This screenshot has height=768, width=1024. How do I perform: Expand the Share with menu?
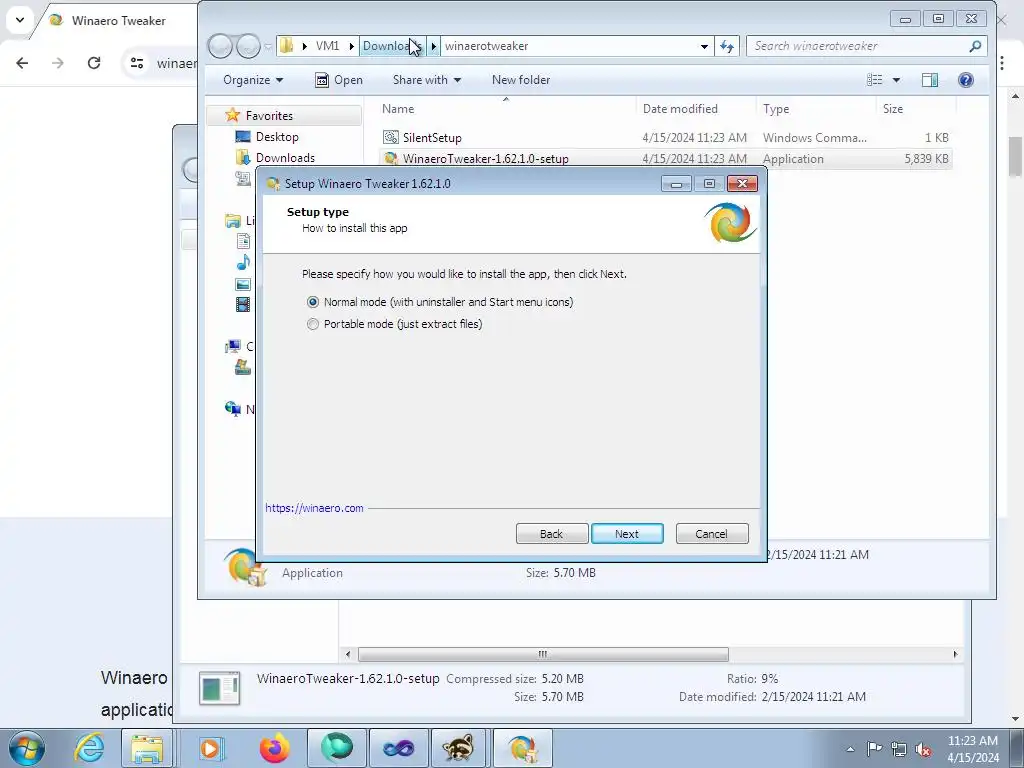pyautogui.click(x=426, y=80)
